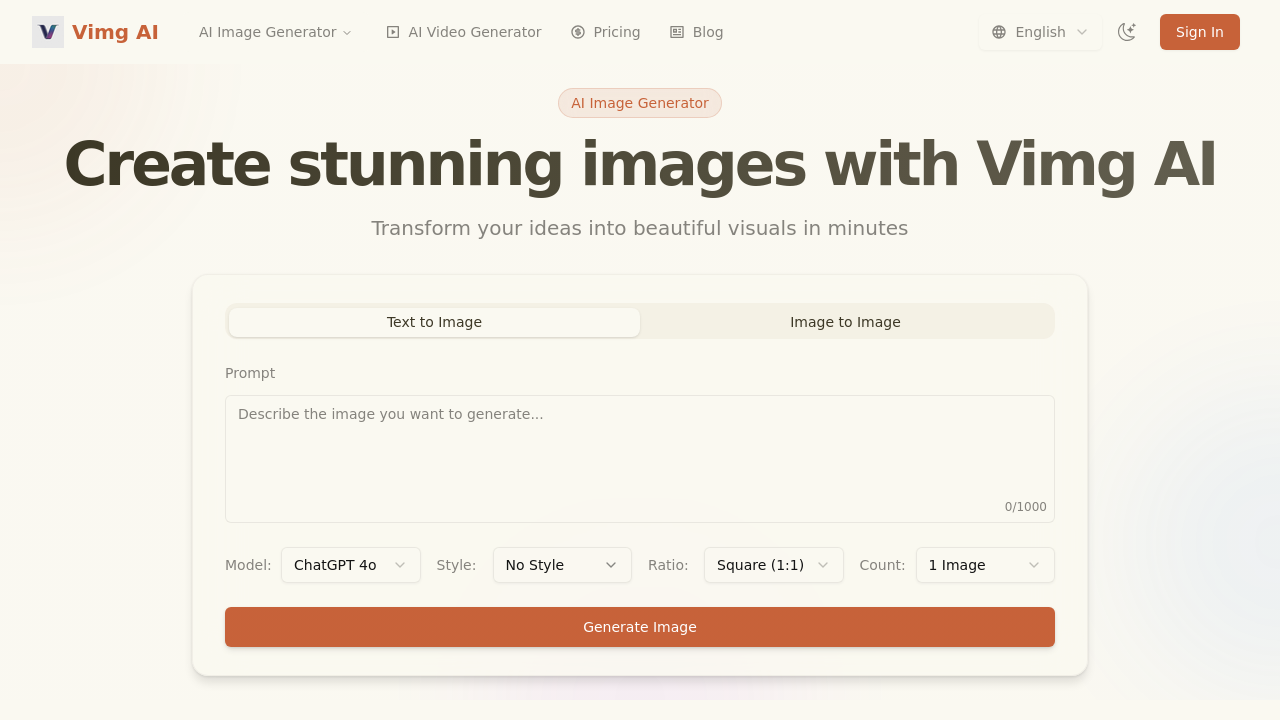Image resolution: width=1280 pixels, height=720 pixels.
Task: Click the 0/1000 character counter
Action: click(x=1025, y=506)
